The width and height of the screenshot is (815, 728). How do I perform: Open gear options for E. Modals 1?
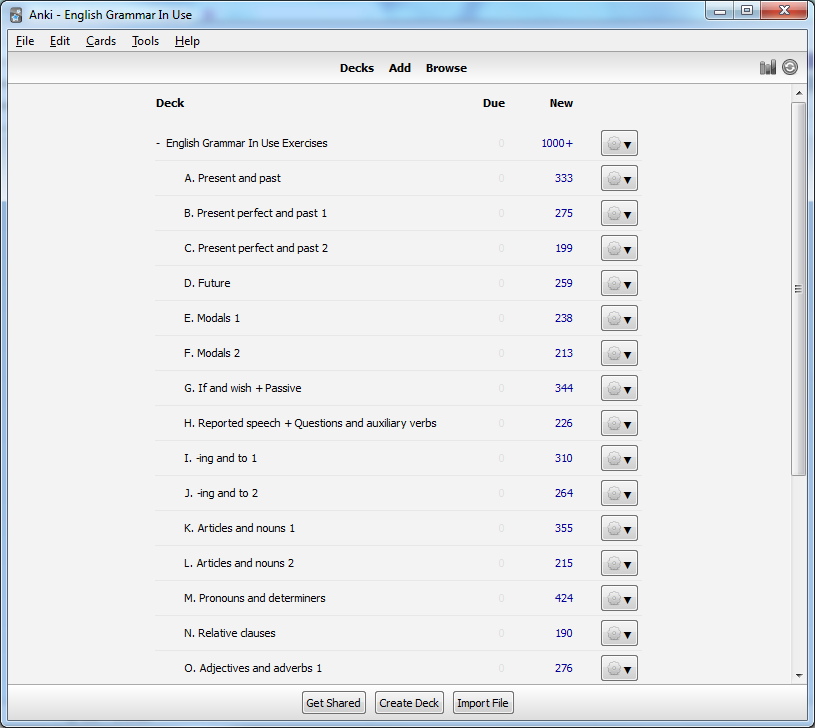coord(619,318)
